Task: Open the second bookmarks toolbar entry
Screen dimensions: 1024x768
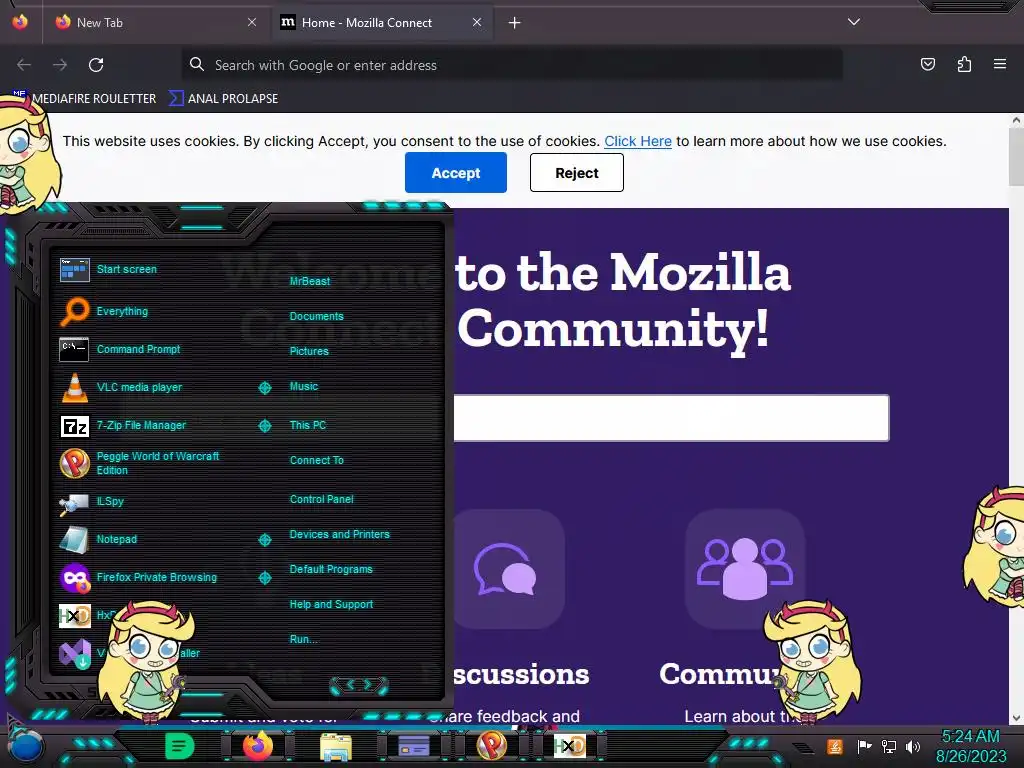Action: tap(224, 99)
